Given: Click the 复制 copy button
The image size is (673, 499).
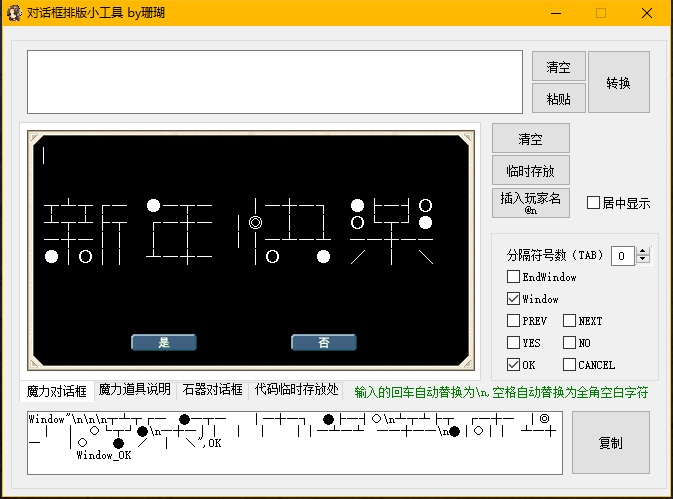Looking at the screenshot, I should click(610, 441).
